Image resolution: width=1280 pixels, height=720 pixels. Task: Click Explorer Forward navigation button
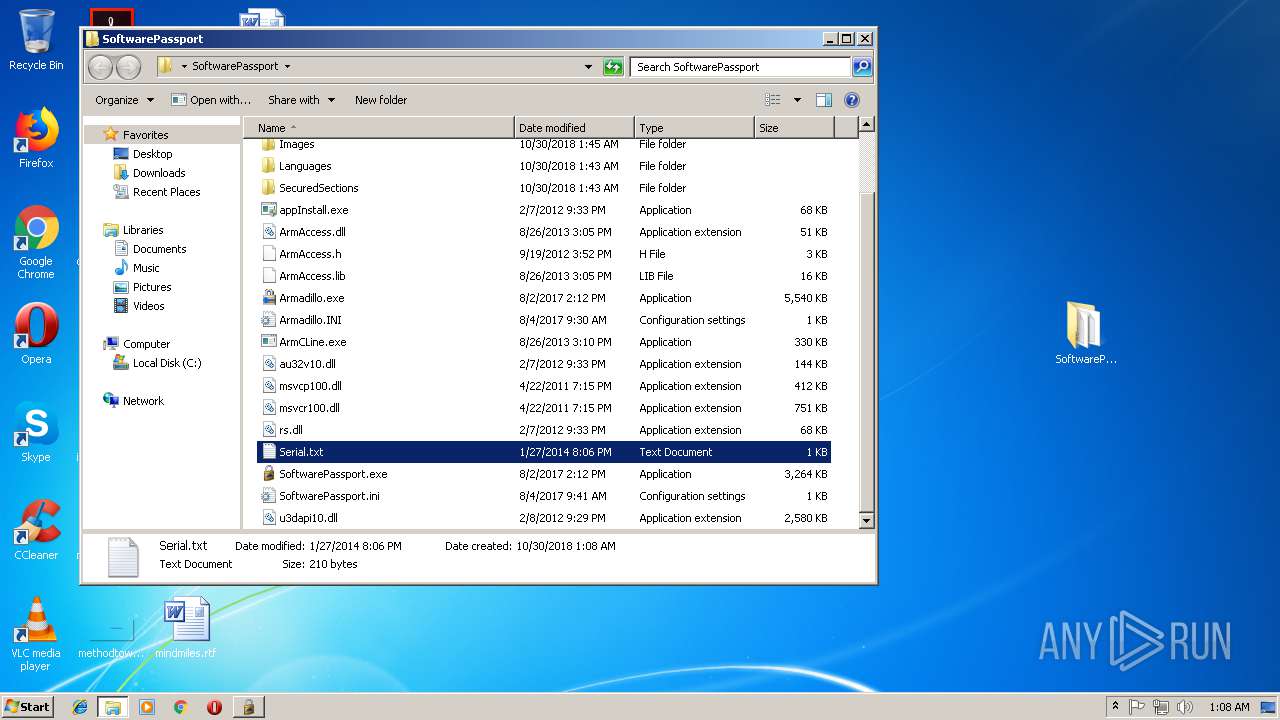pos(129,67)
